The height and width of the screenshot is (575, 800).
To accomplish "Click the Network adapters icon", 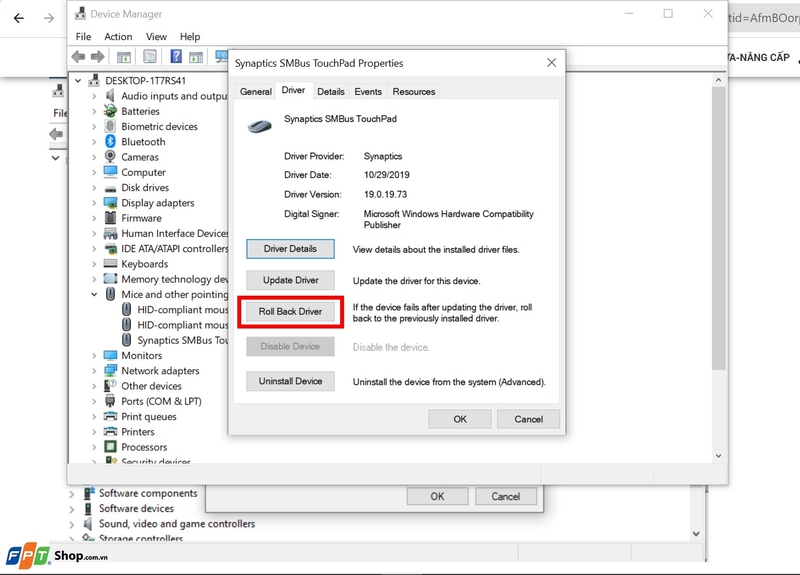I will pos(110,370).
